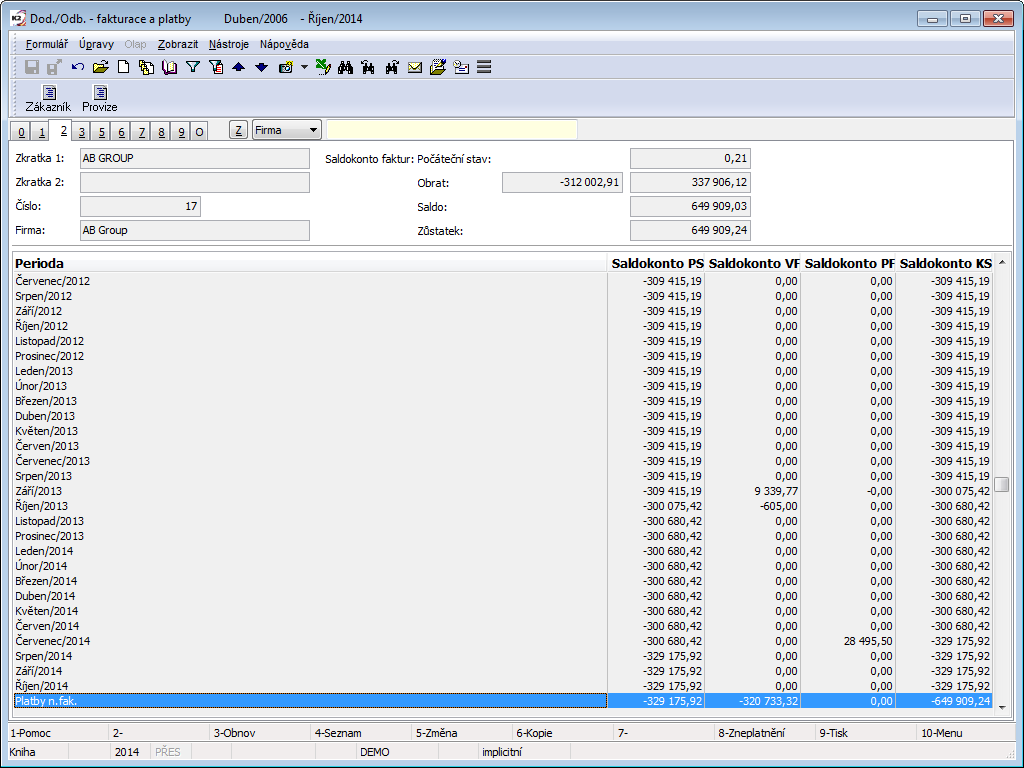Click the binoculars search icon
The image size is (1024, 768).
[x=346, y=67]
